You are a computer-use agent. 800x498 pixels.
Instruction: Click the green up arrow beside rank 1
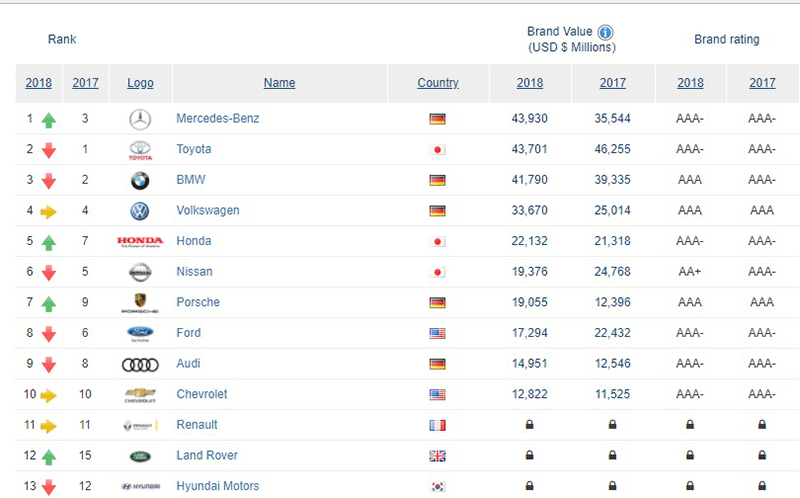click(x=49, y=120)
